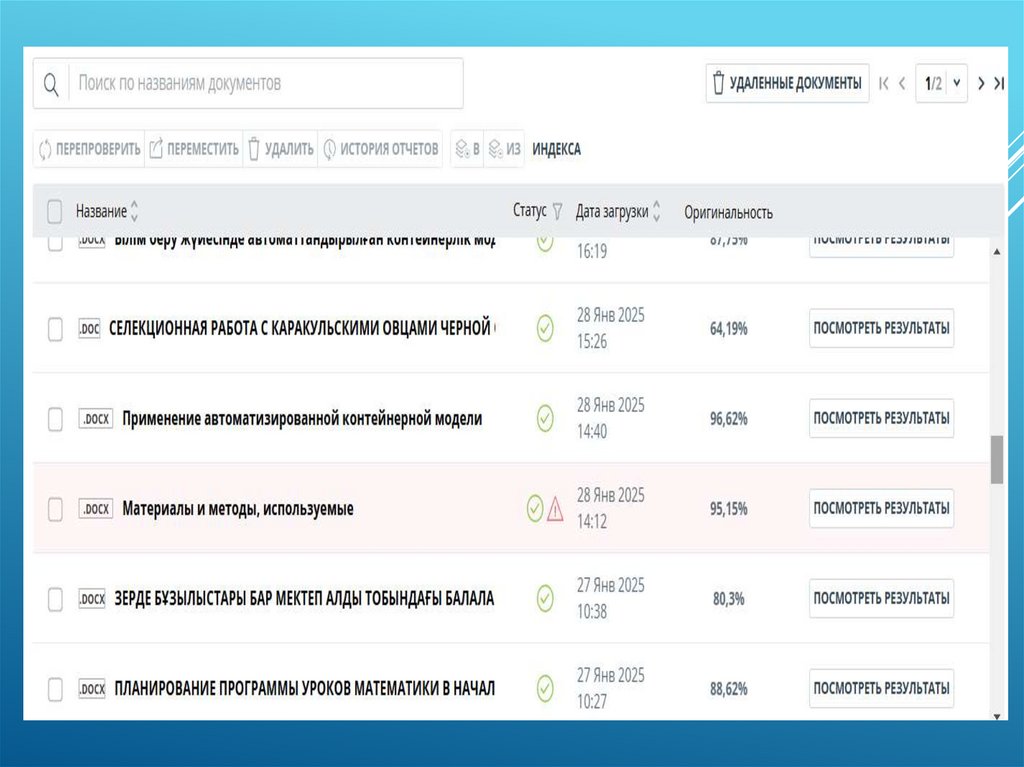
Task: Click green checkmark in Материалы и методы row
Action: 535,508
